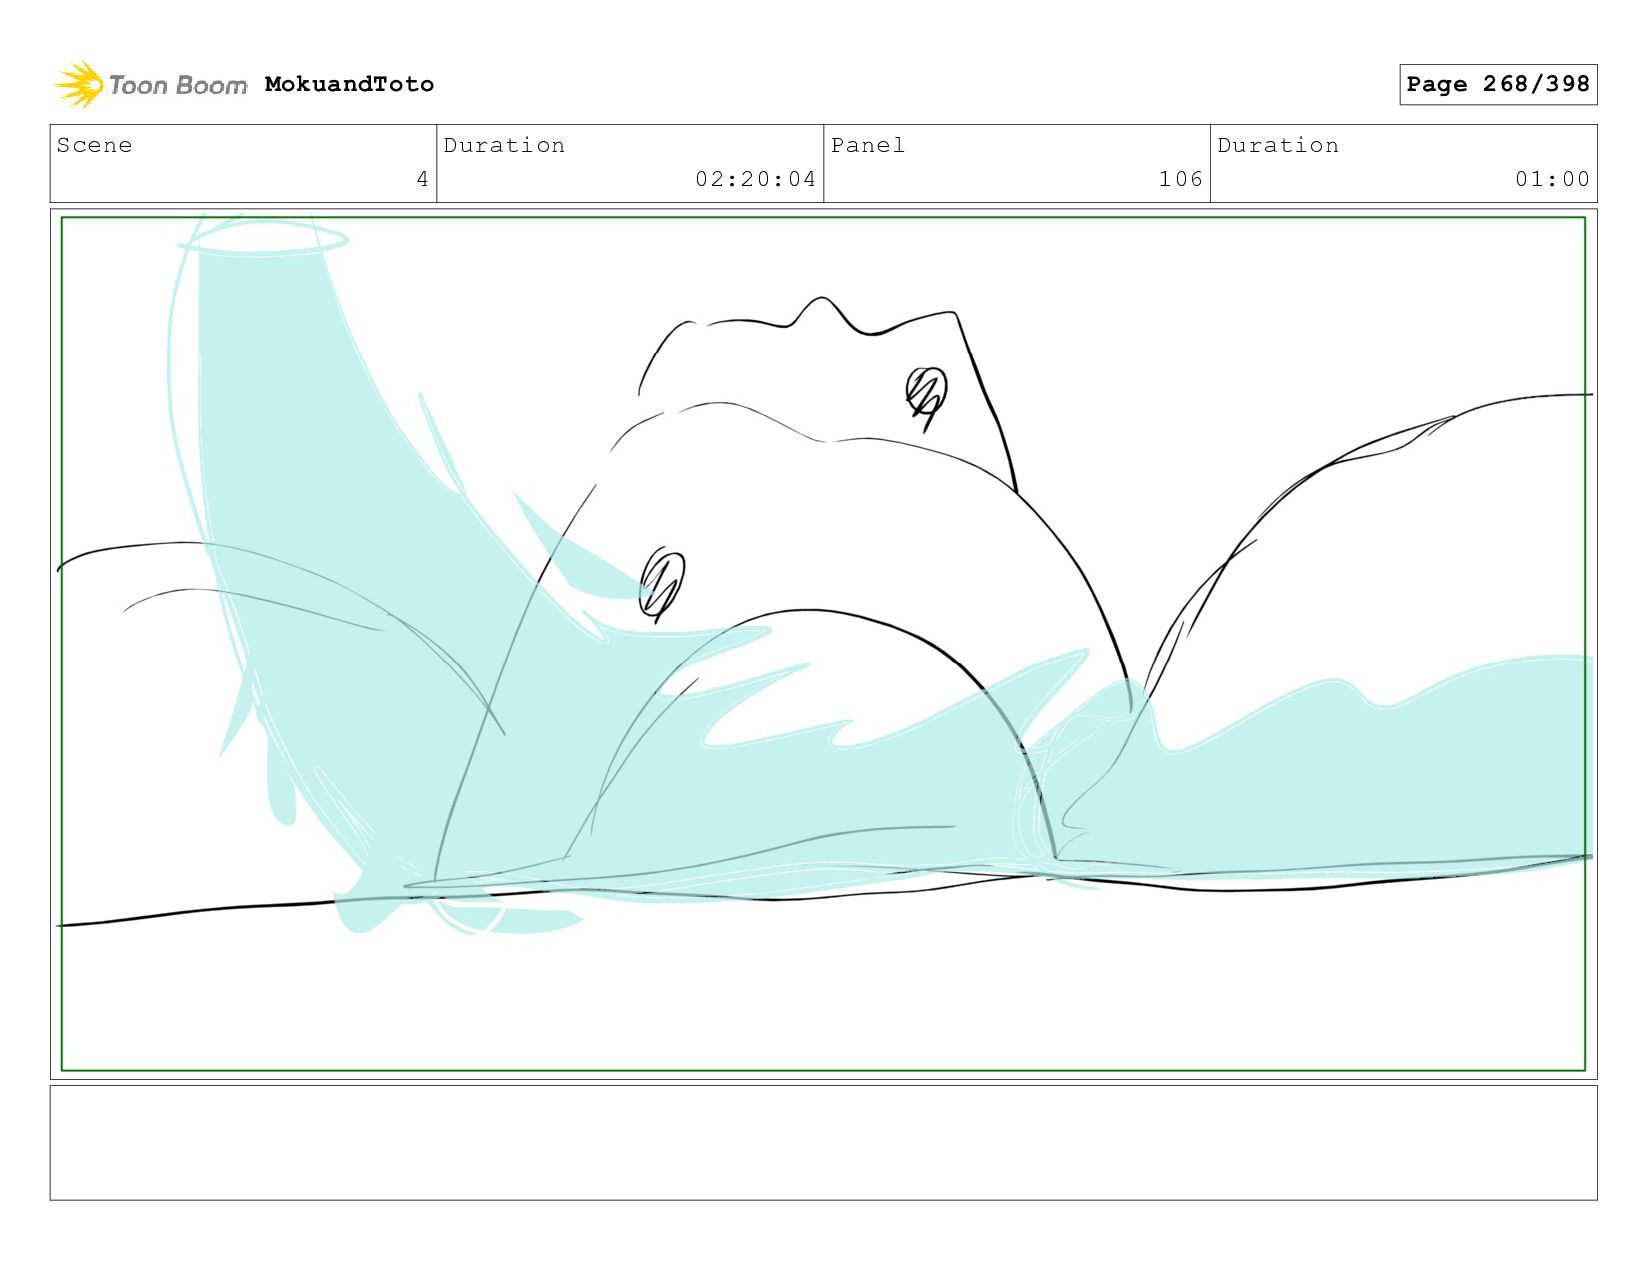Image resolution: width=1650 pixels, height=1275 pixels.
Task: Click the Toon Boom wordmark text
Action: pyautogui.click(x=178, y=85)
